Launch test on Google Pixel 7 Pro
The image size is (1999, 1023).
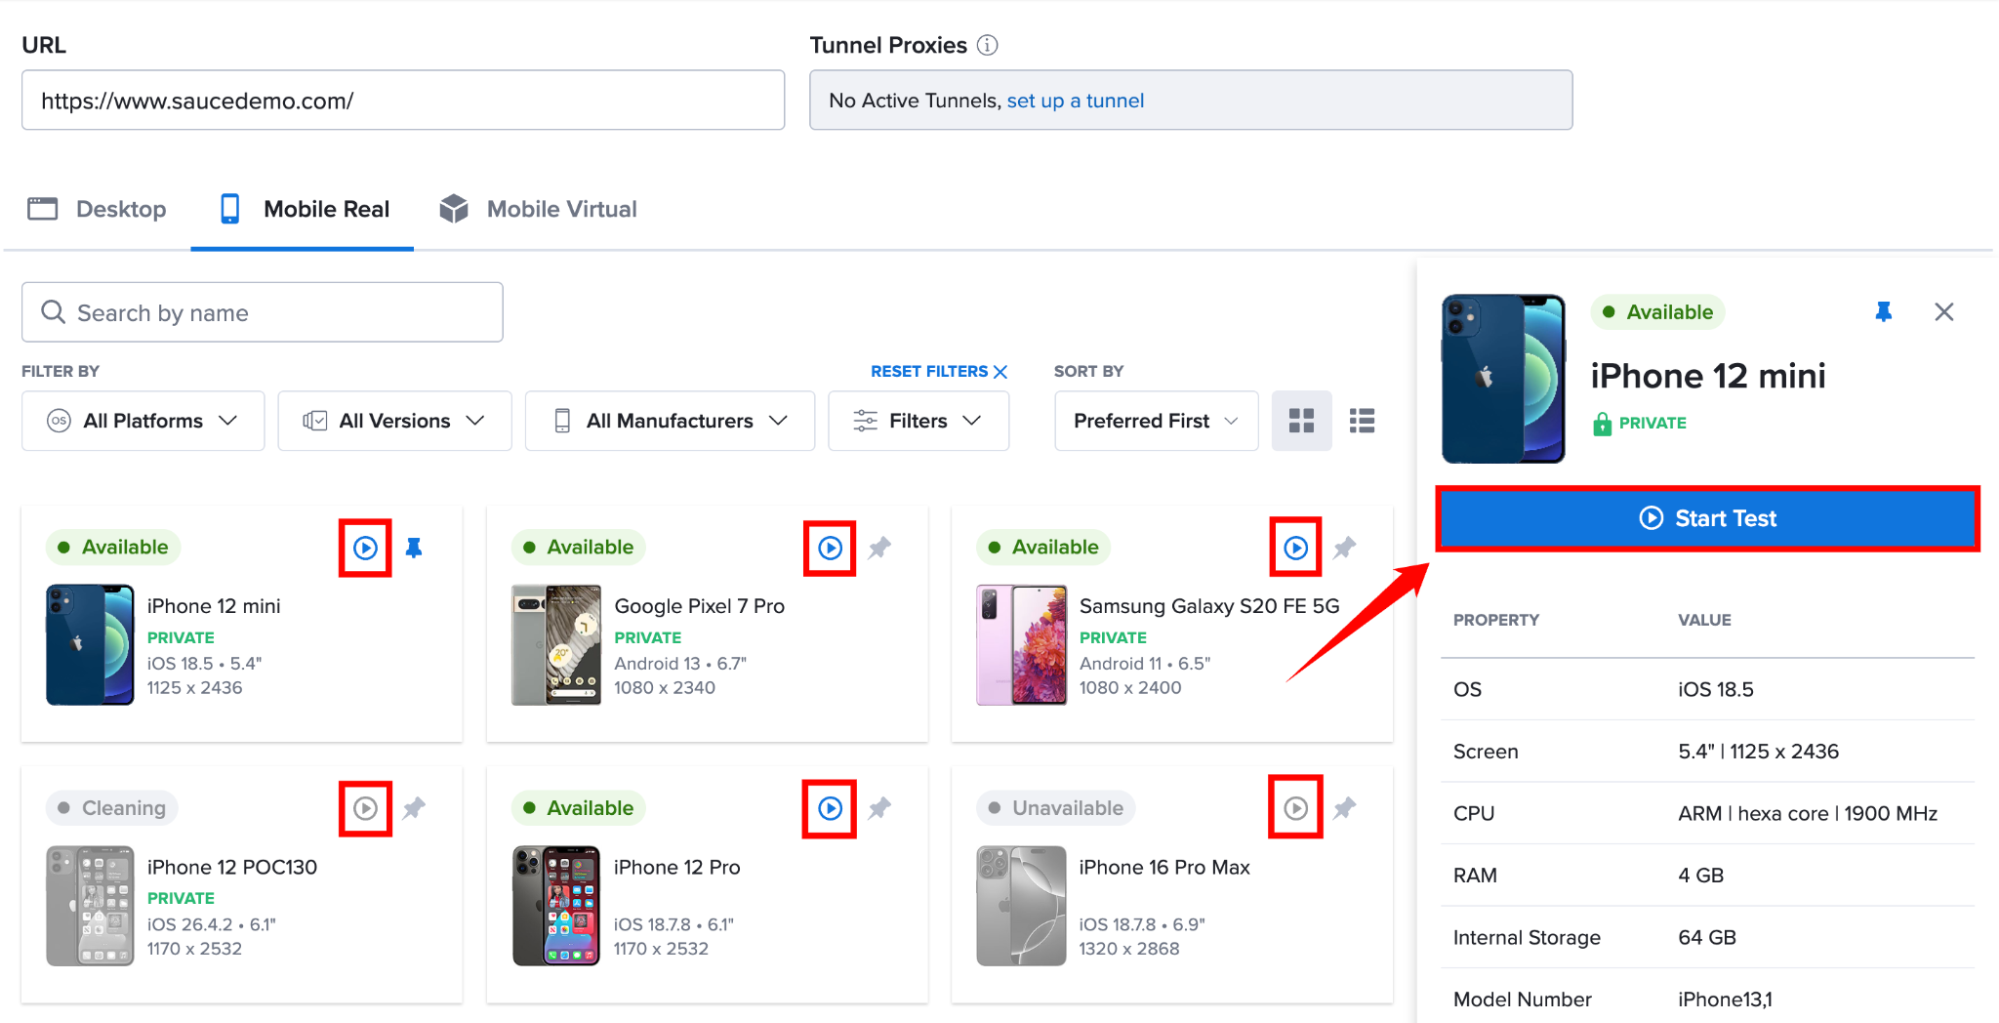coord(830,548)
